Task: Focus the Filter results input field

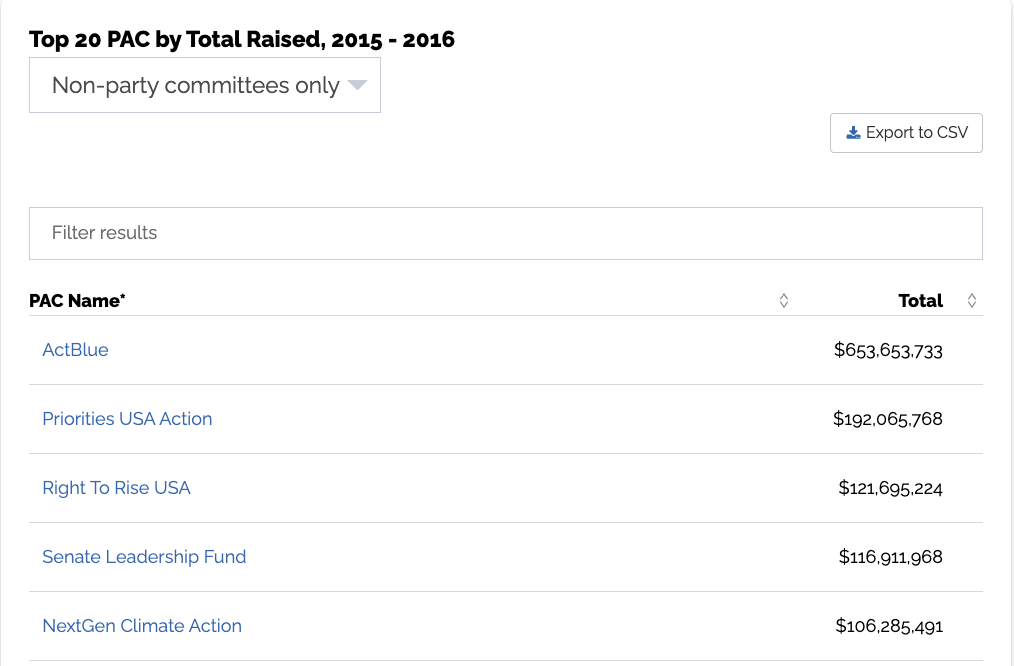Action: click(x=506, y=233)
